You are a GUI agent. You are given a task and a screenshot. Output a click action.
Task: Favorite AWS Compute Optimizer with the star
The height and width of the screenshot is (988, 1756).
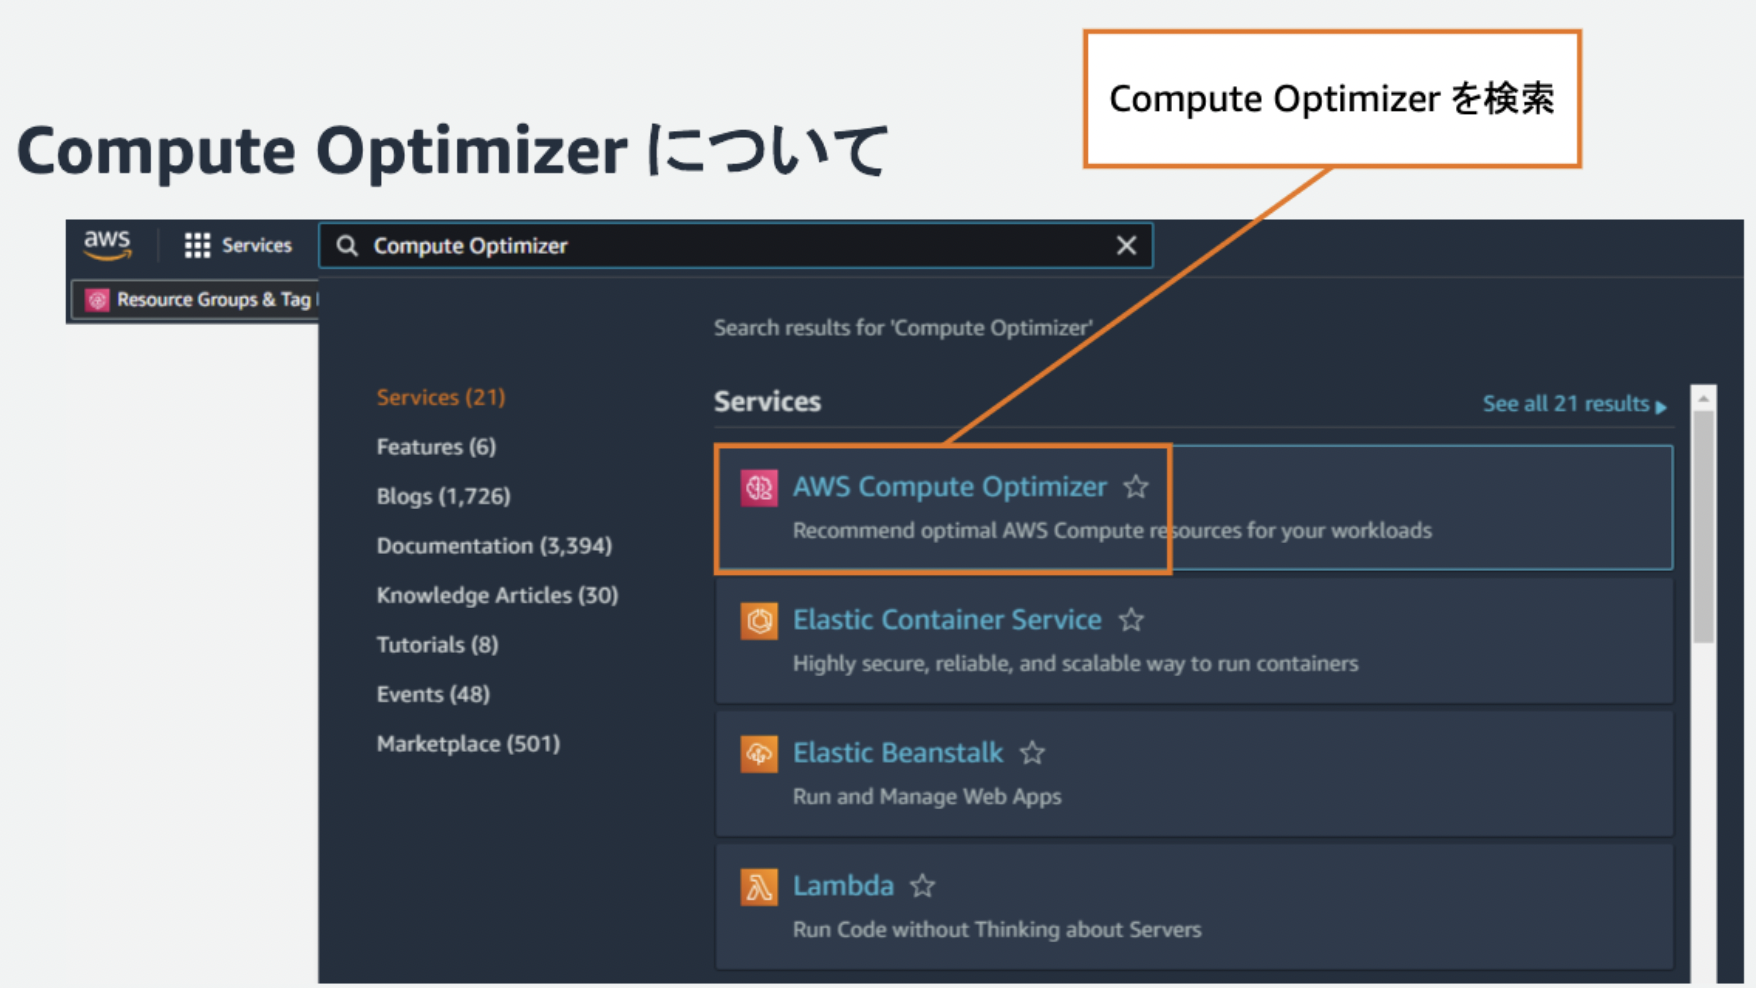pos(1136,487)
